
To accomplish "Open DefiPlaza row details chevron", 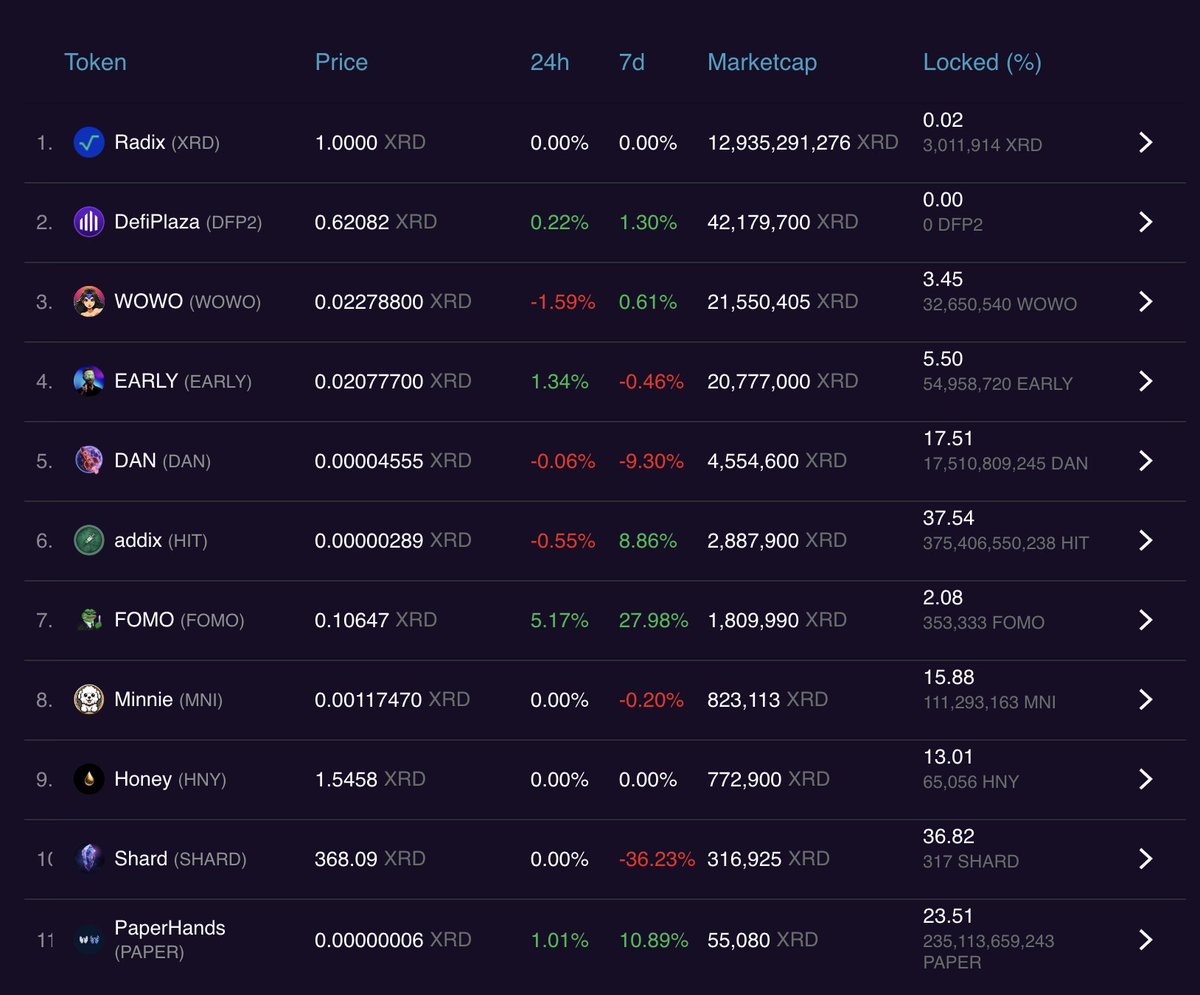I will (x=1146, y=222).
